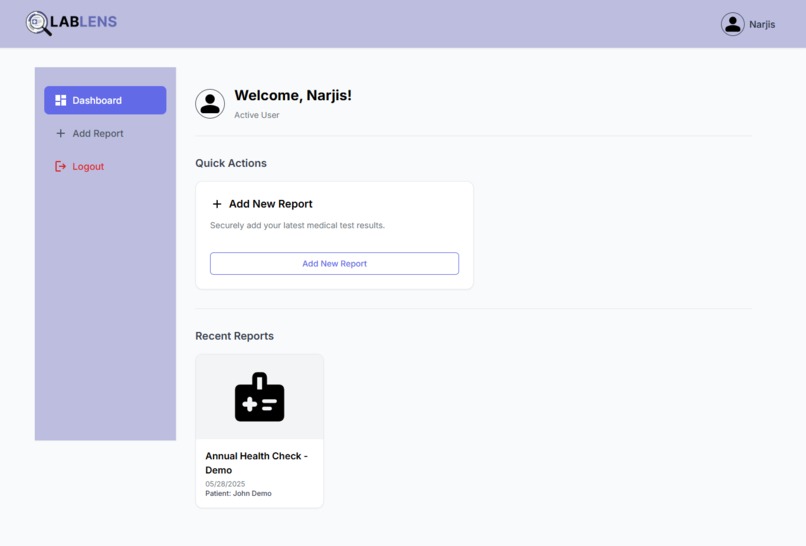Screen dimensions: 806x546
Task: Open the user avatar icon in header
Action: [x=732, y=24]
